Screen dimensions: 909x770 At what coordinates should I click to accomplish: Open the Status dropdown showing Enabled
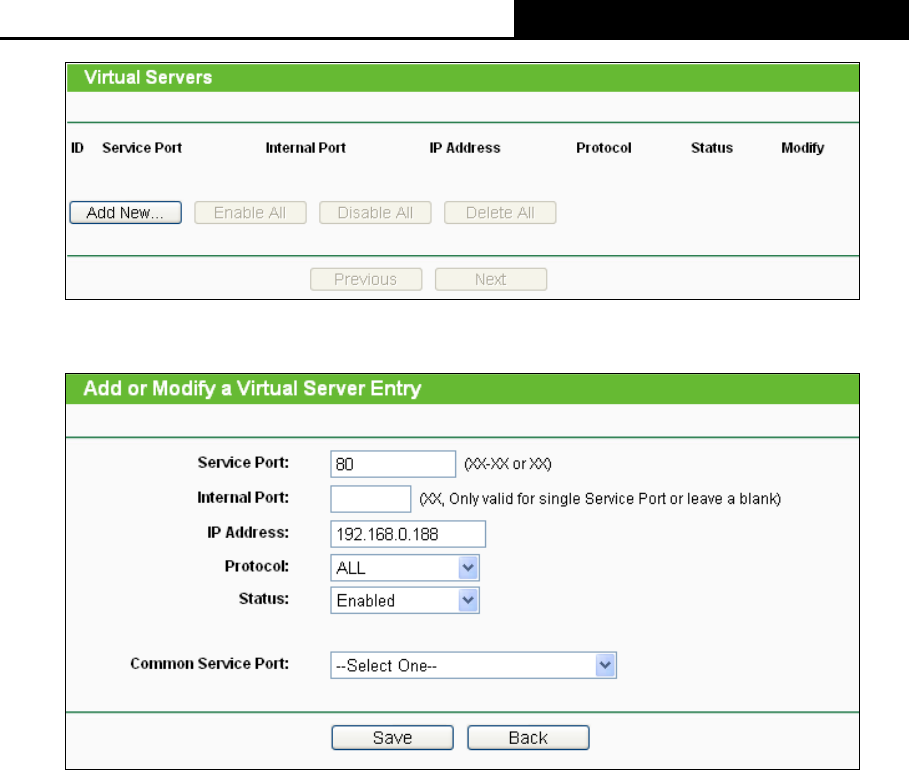[405, 600]
